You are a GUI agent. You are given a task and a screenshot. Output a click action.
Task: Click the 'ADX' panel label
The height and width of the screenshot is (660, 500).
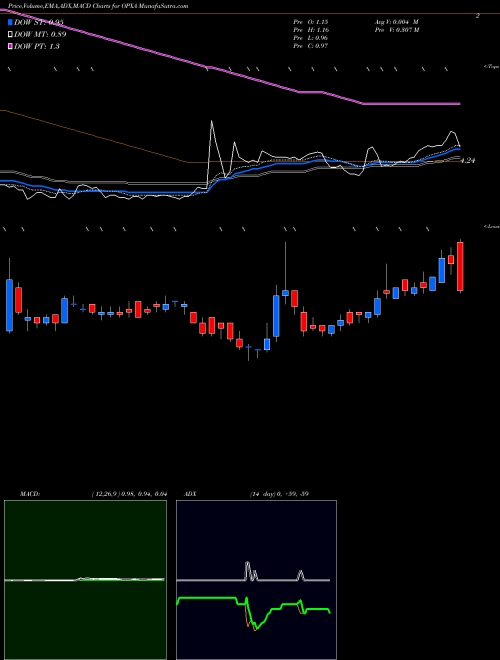tap(191, 494)
